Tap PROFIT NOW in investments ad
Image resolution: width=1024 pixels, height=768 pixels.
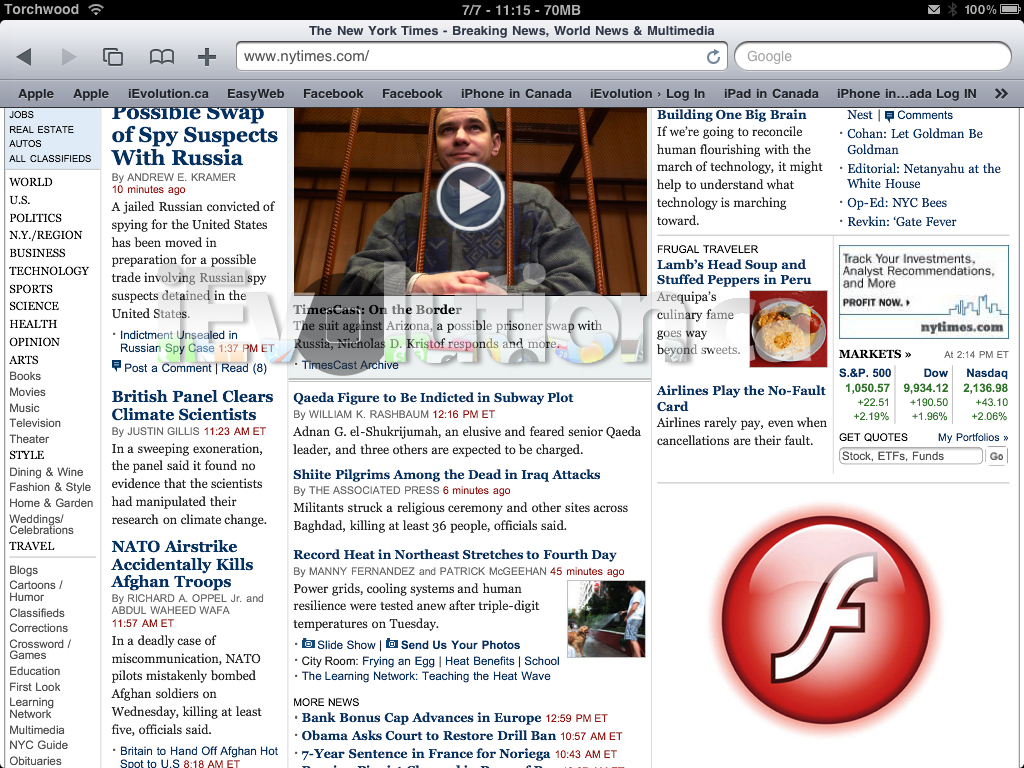tap(875, 302)
